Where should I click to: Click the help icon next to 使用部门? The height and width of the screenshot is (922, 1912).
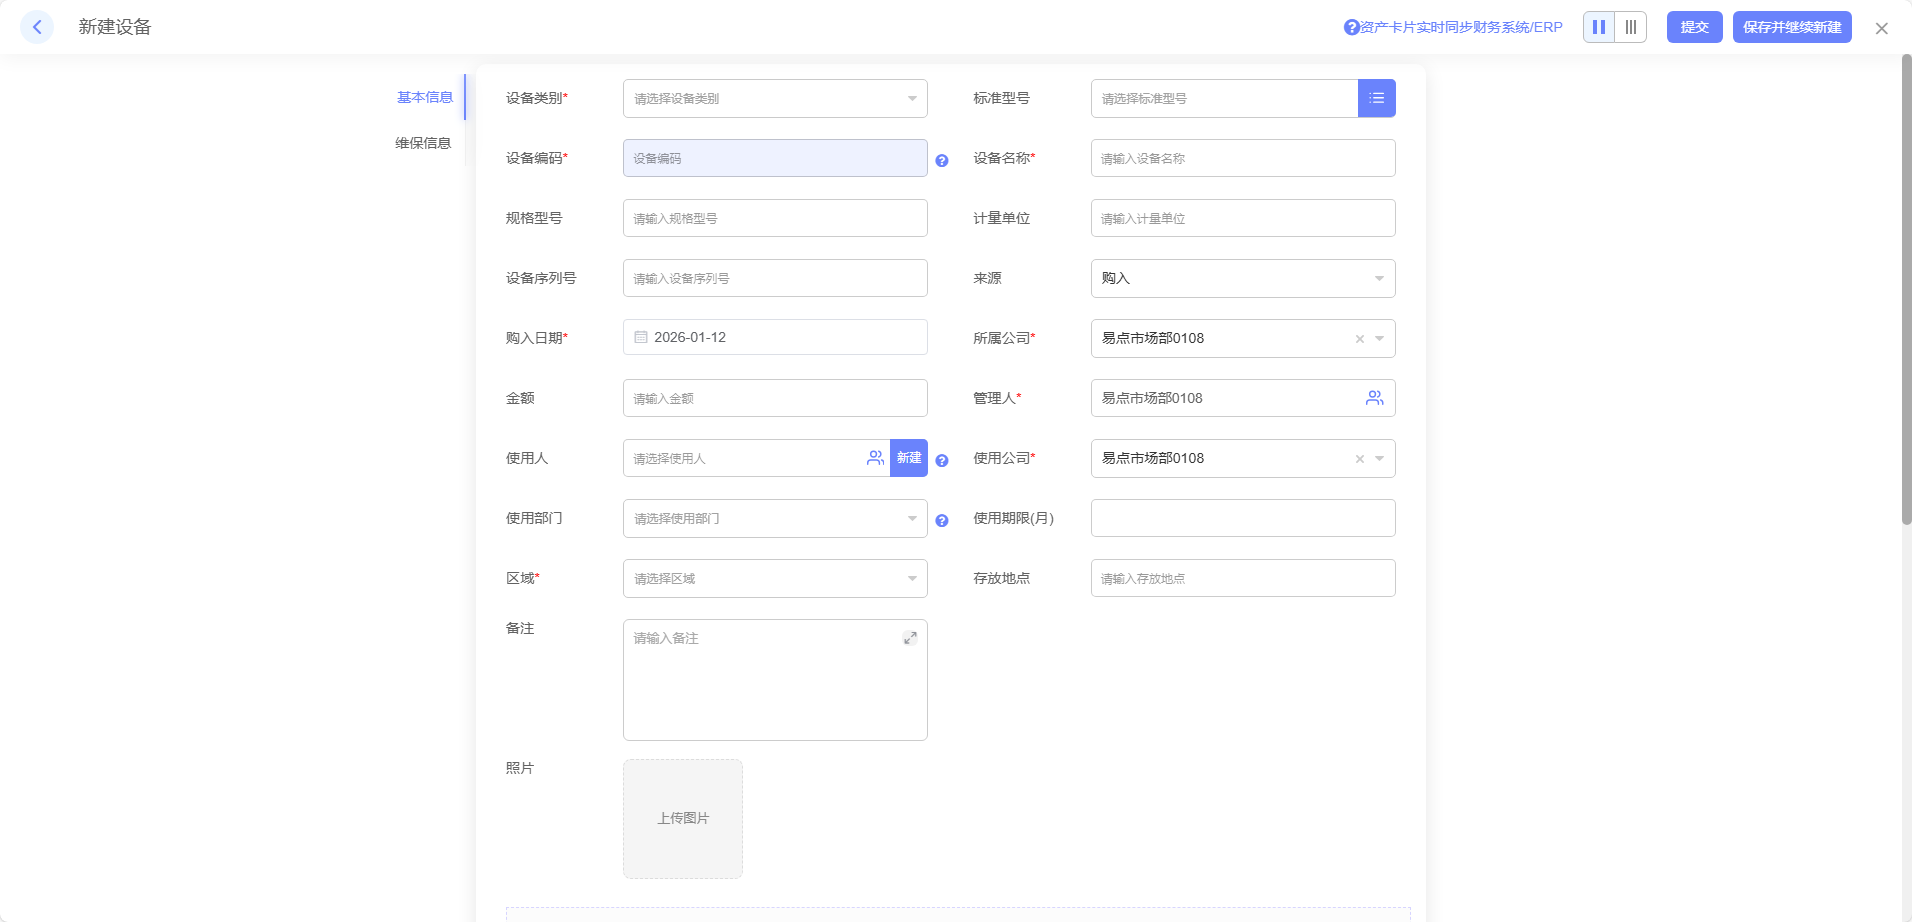point(941,520)
